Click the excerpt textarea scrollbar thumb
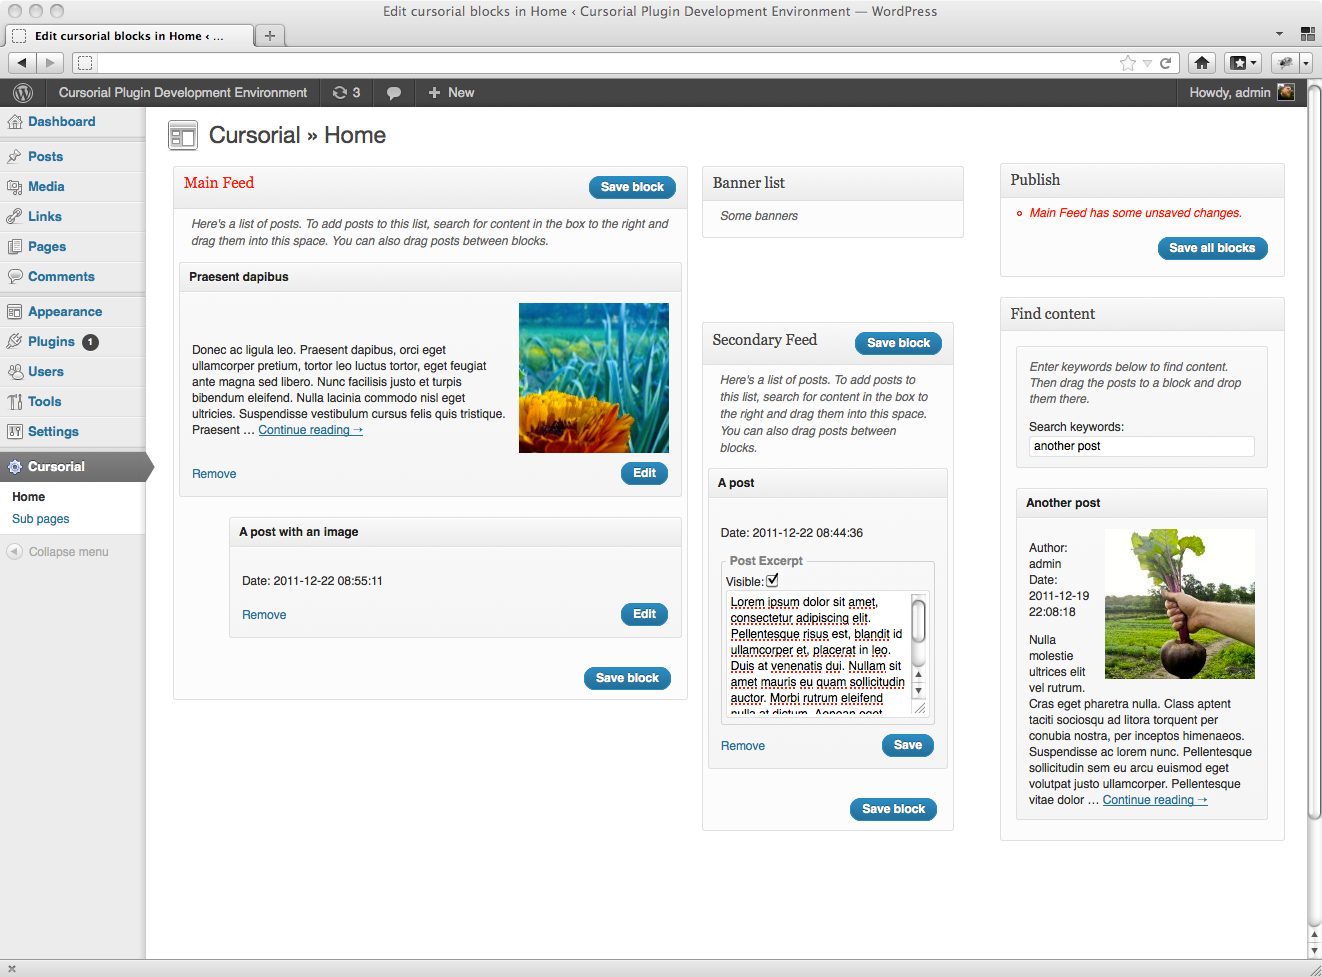 918,620
